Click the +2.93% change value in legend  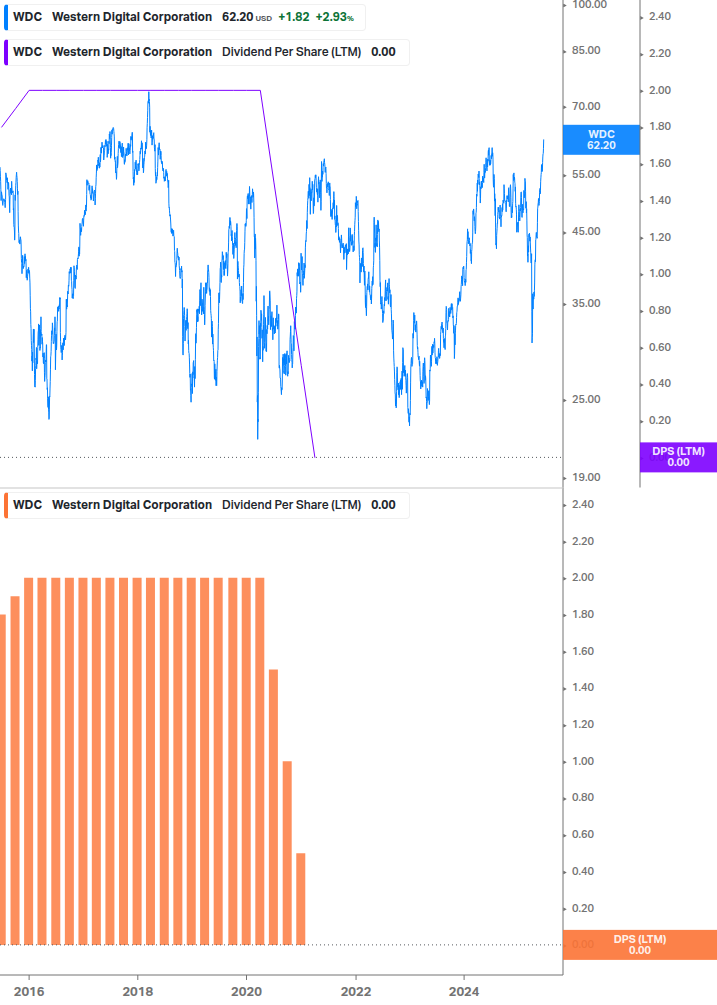334,17
